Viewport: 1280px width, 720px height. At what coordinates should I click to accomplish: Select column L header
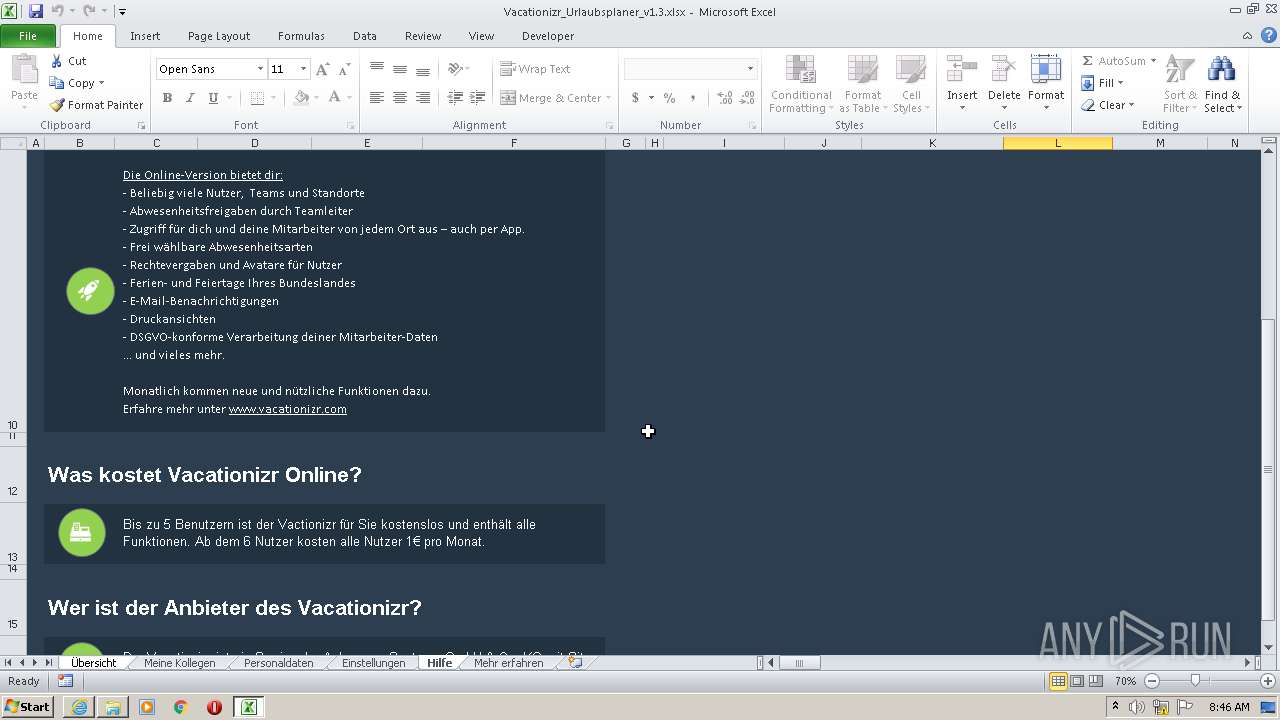pos(1057,143)
